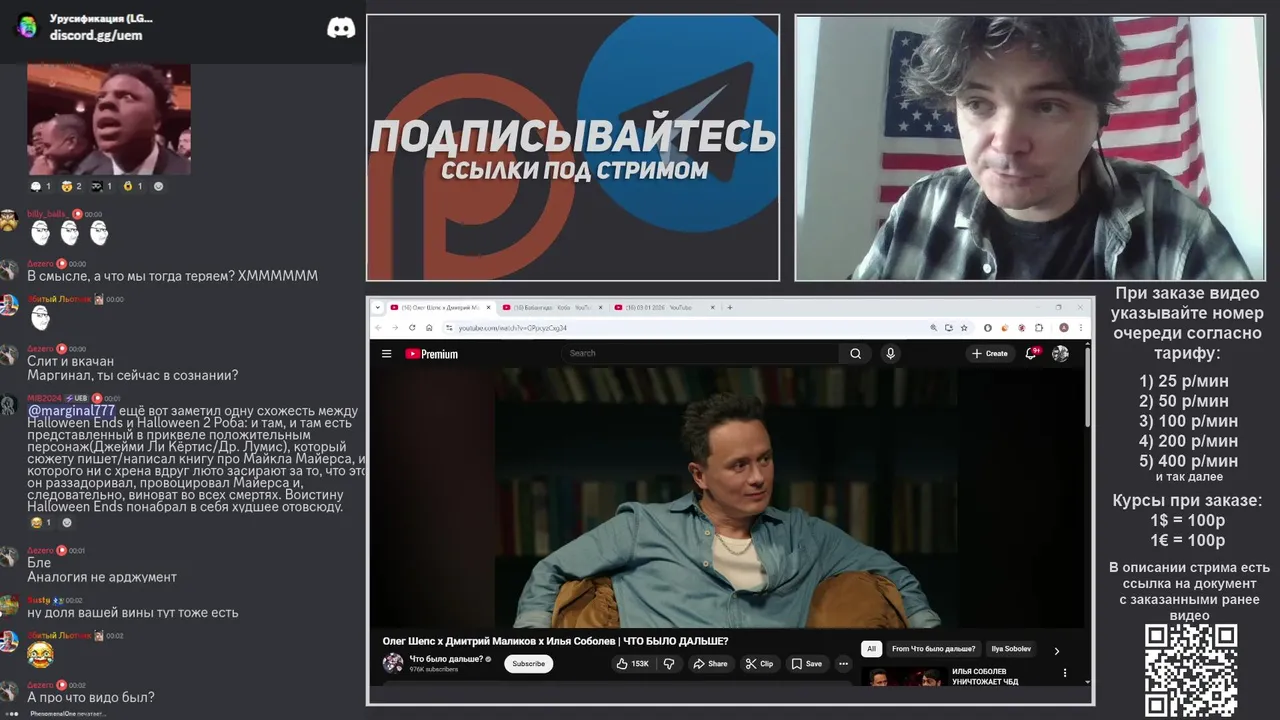This screenshot has width=1280, height=720.
Task: Open the YouTube hamburger guide menu
Action: [x=386, y=353]
